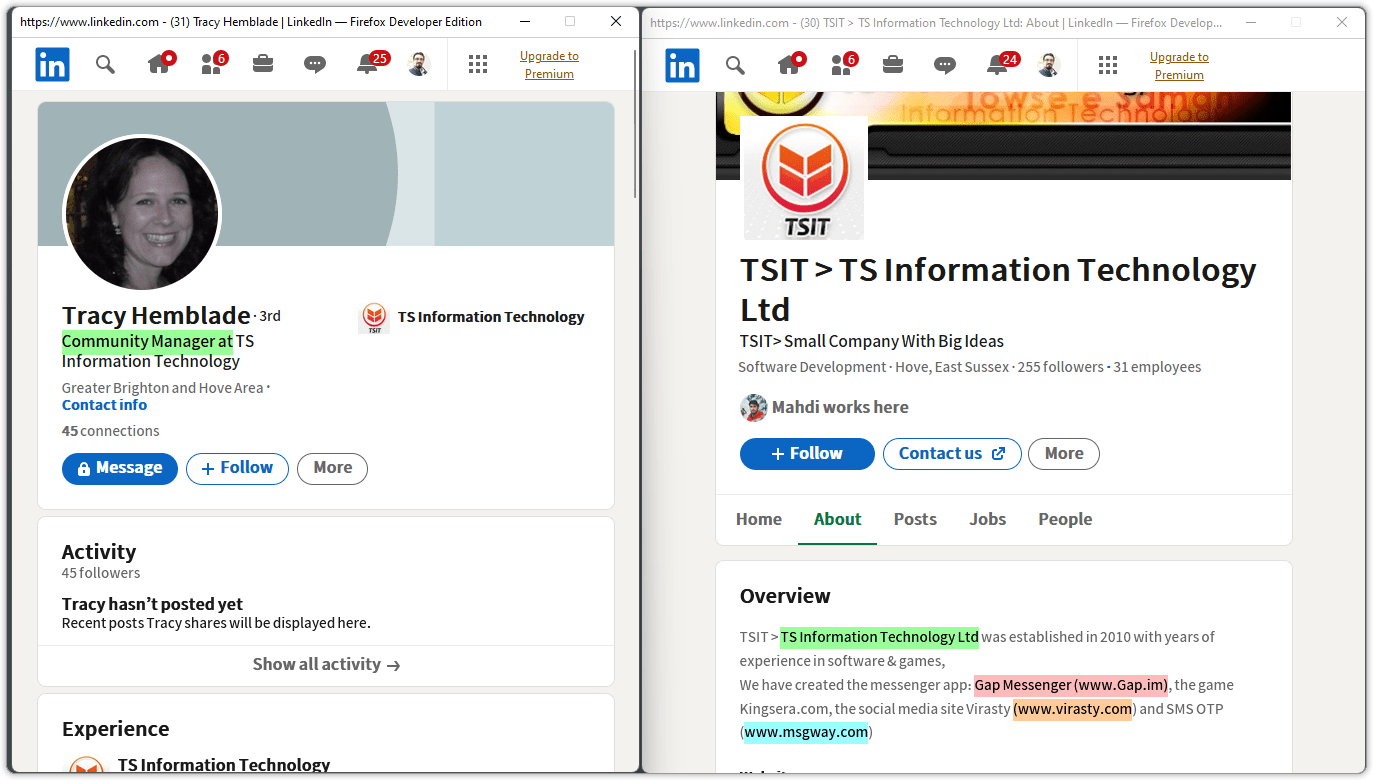Open profile avatar menu in left window
1373x780 pixels.
pyautogui.click(x=419, y=65)
